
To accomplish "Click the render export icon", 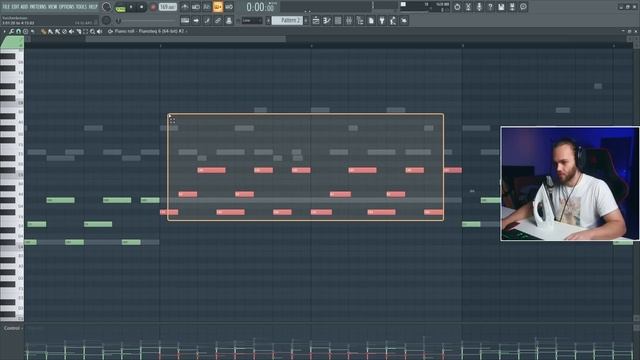I will tap(512, 7).
